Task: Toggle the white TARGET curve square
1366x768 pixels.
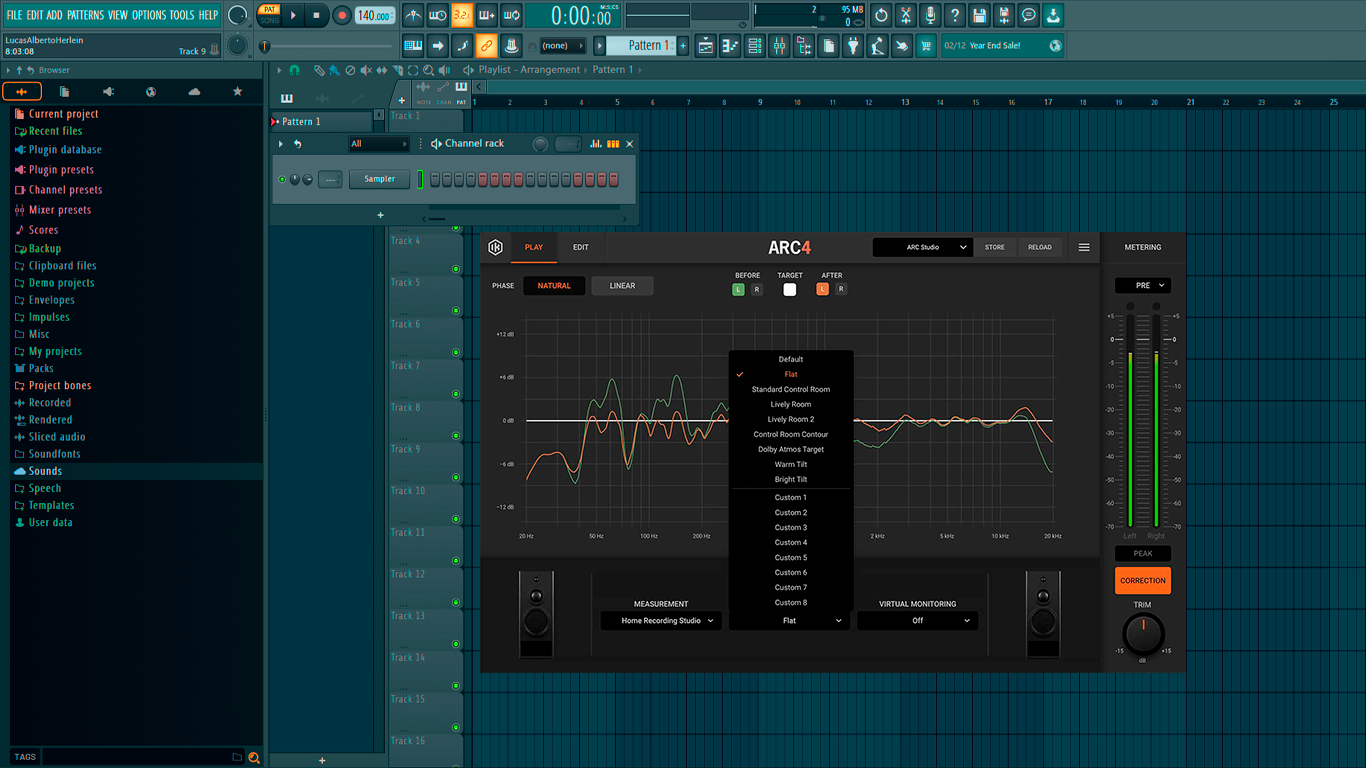Action: (x=790, y=289)
